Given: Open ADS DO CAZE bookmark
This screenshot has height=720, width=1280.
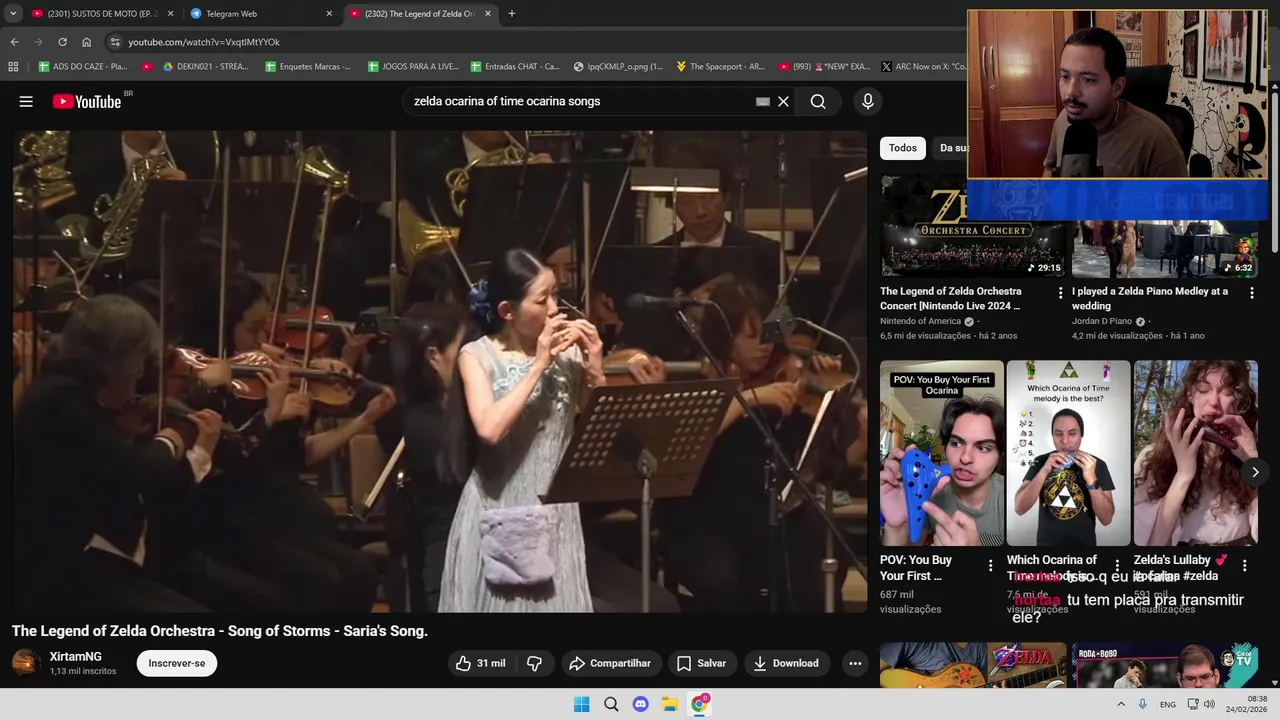Looking at the screenshot, I should coord(83,66).
